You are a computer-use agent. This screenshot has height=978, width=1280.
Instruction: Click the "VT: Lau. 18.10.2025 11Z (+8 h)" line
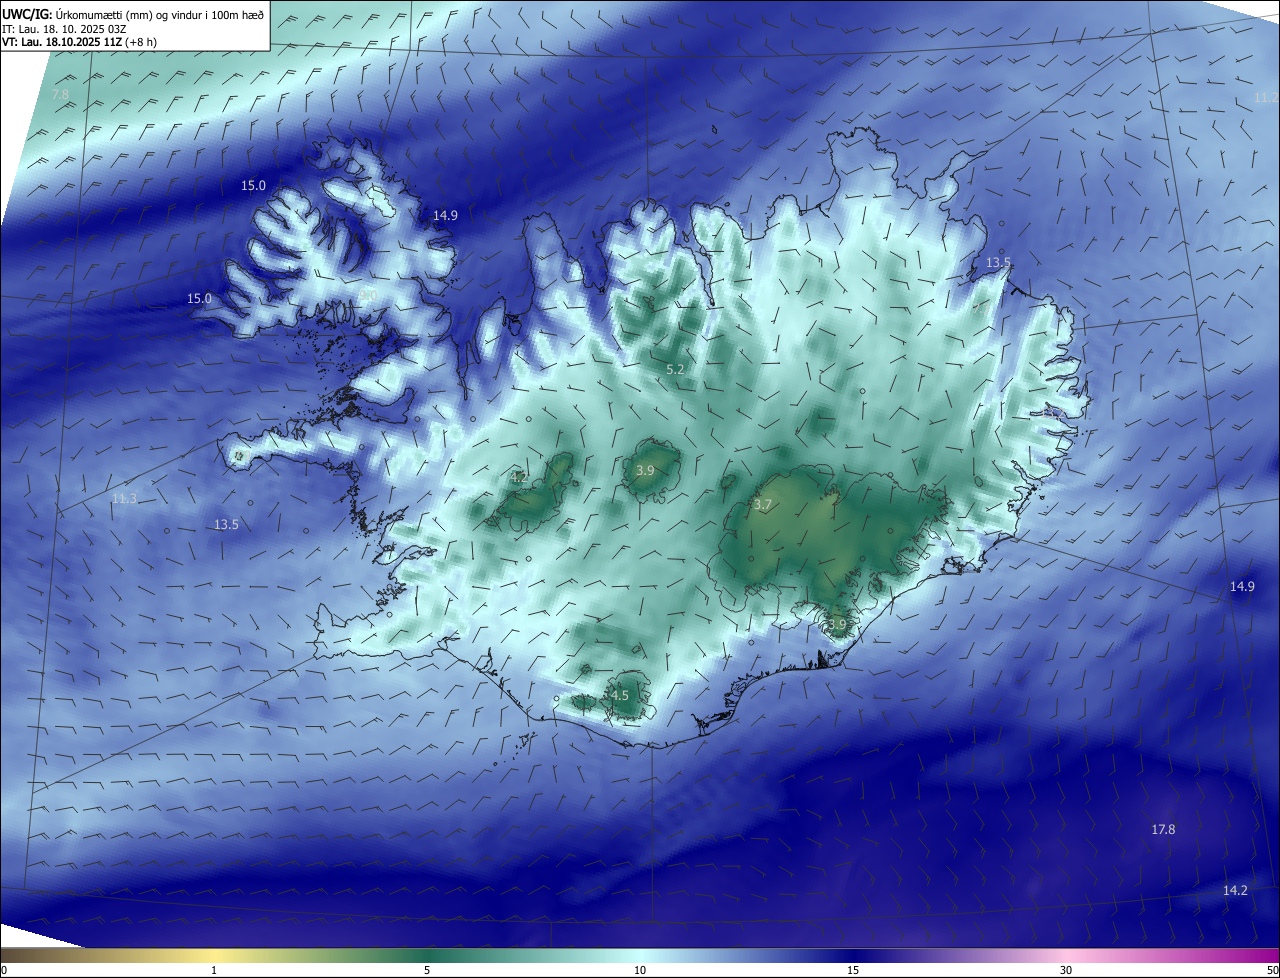[79, 42]
